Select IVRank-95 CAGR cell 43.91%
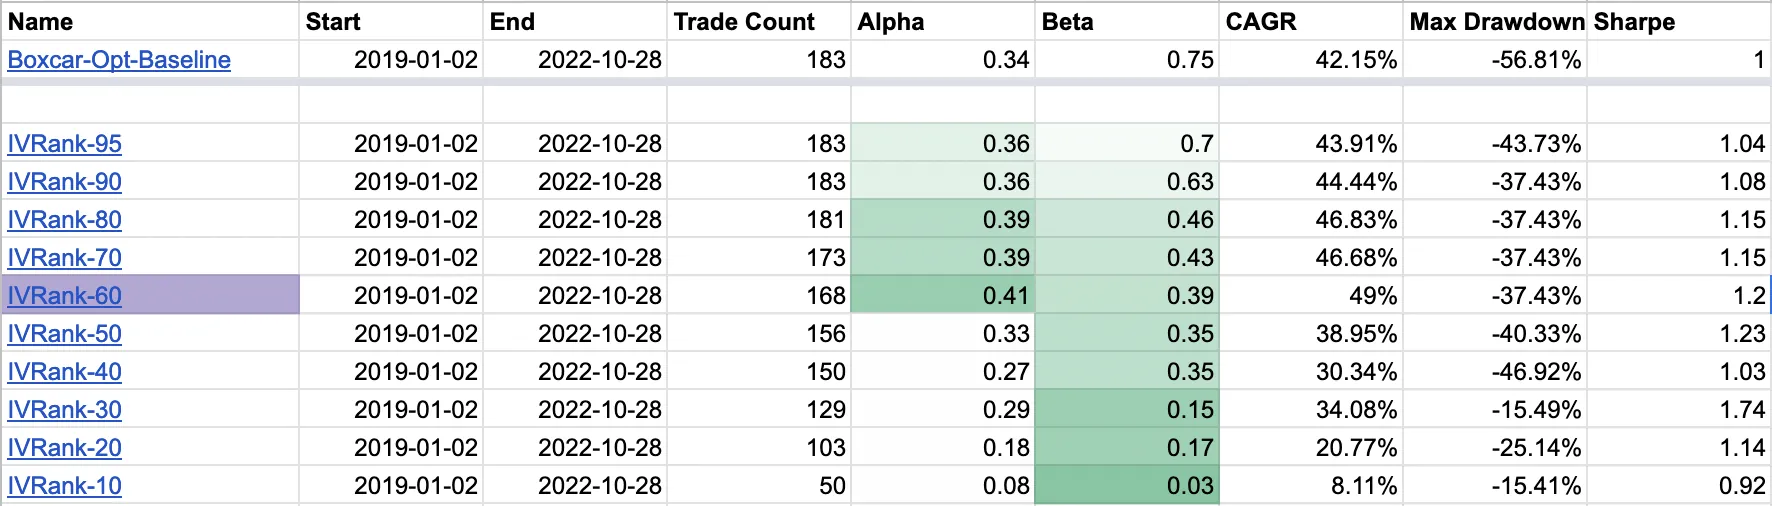 (1311, 144)
